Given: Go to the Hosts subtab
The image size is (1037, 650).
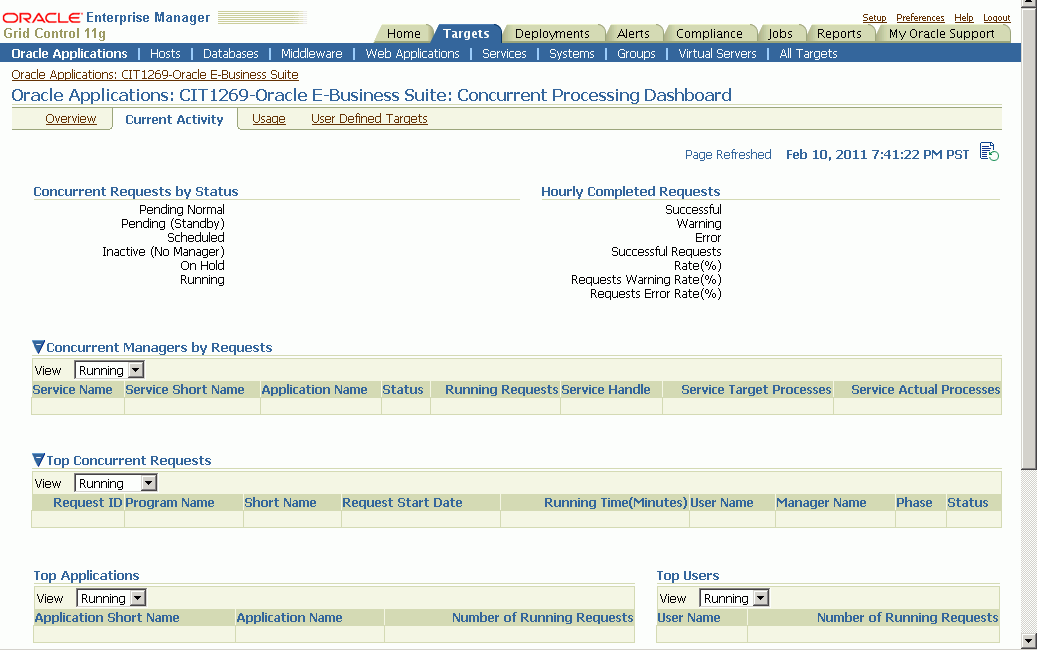Looking at the screenshot, I should [165, 54].
